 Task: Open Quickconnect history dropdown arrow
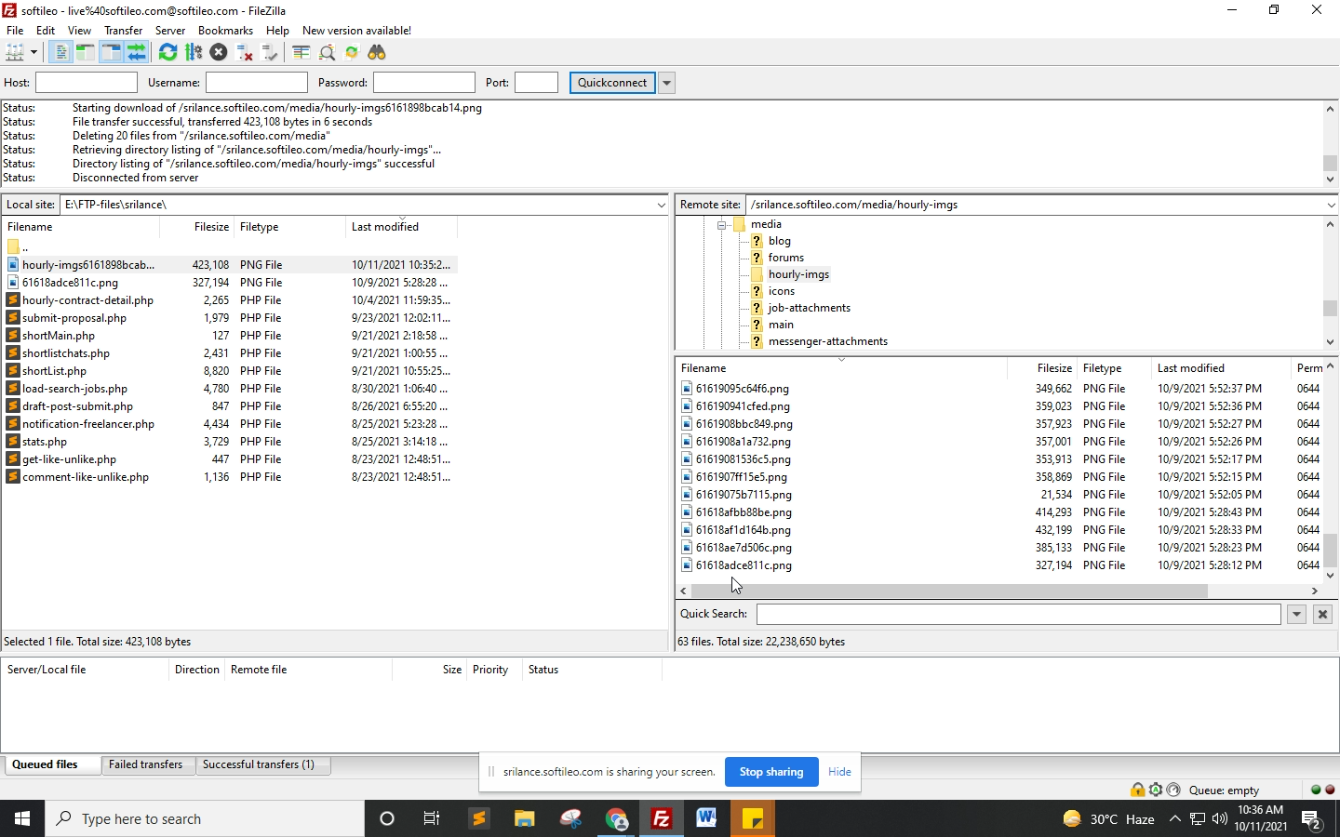point(667,83)
